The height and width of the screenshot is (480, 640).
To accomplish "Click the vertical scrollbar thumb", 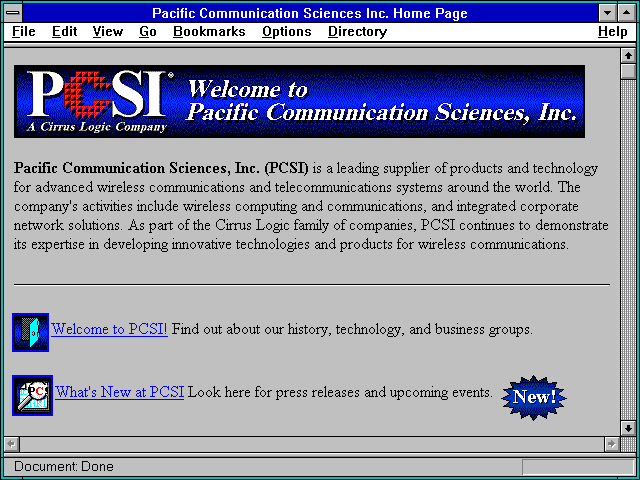I will (x=628, y=71).
